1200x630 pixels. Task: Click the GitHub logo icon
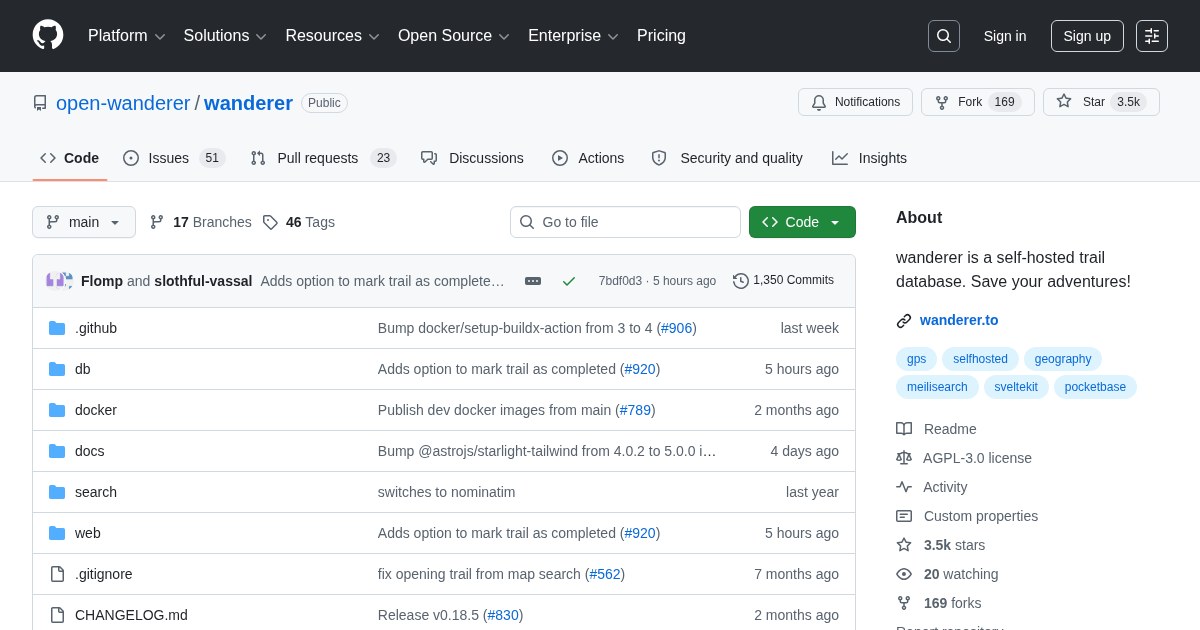pos(48,35)
